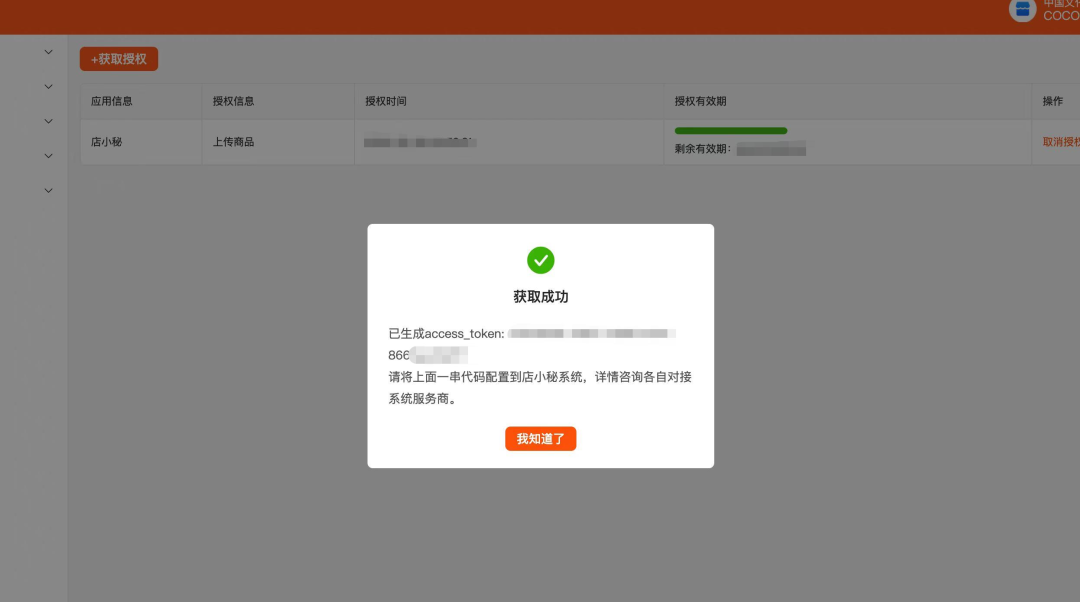The image size is (1080, 602).
Task: Expand the third sidebar menu chevron
Action: point(47,121)
